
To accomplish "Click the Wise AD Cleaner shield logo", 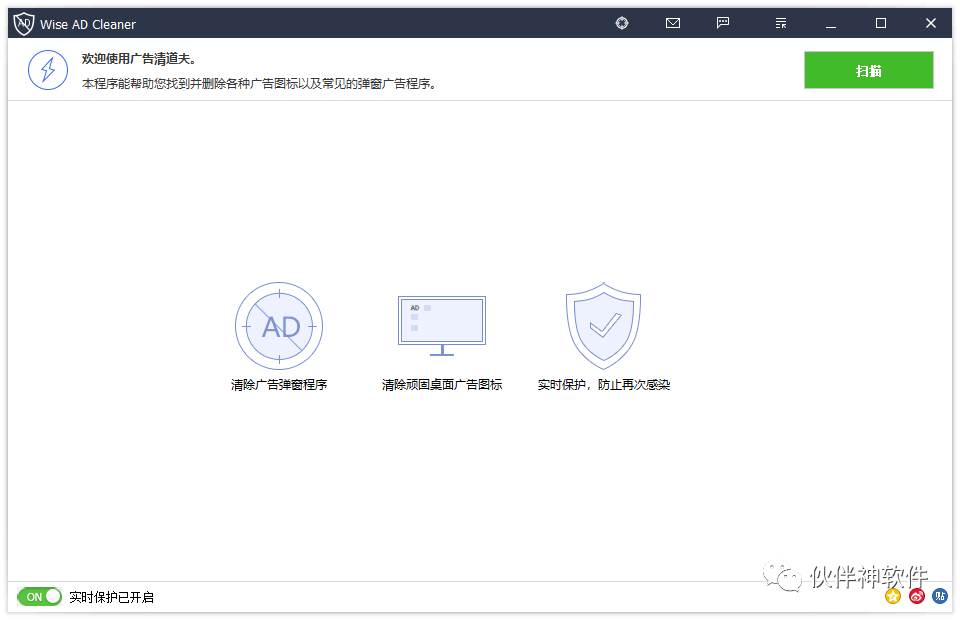I will coord(22,22).
